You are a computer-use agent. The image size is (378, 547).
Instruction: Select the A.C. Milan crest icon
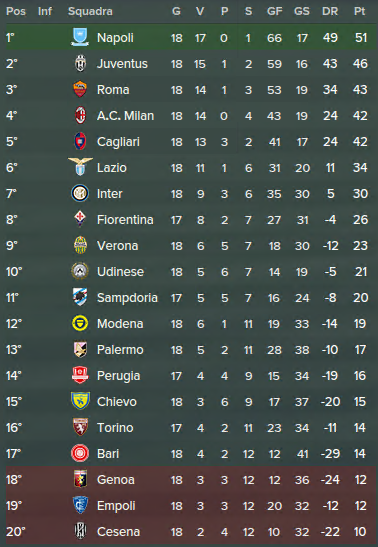pos(80,115)
